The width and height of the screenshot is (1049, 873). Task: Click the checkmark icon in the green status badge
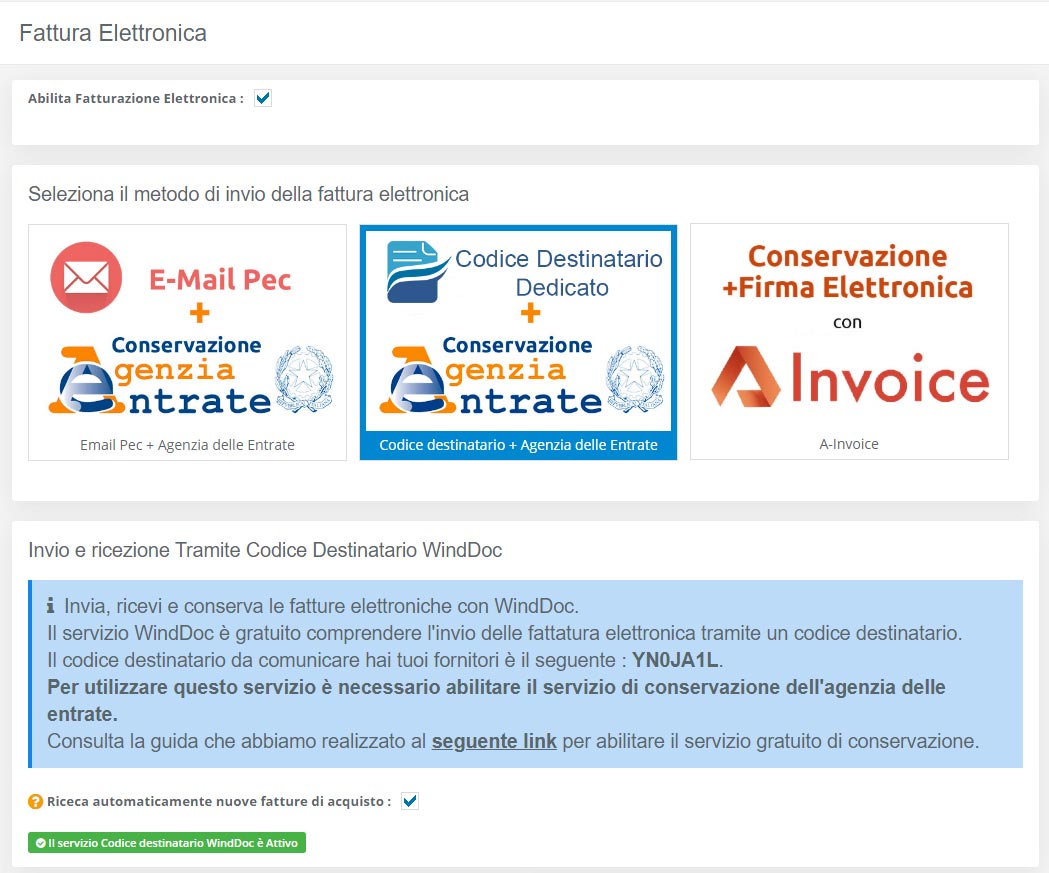[40, 843]
